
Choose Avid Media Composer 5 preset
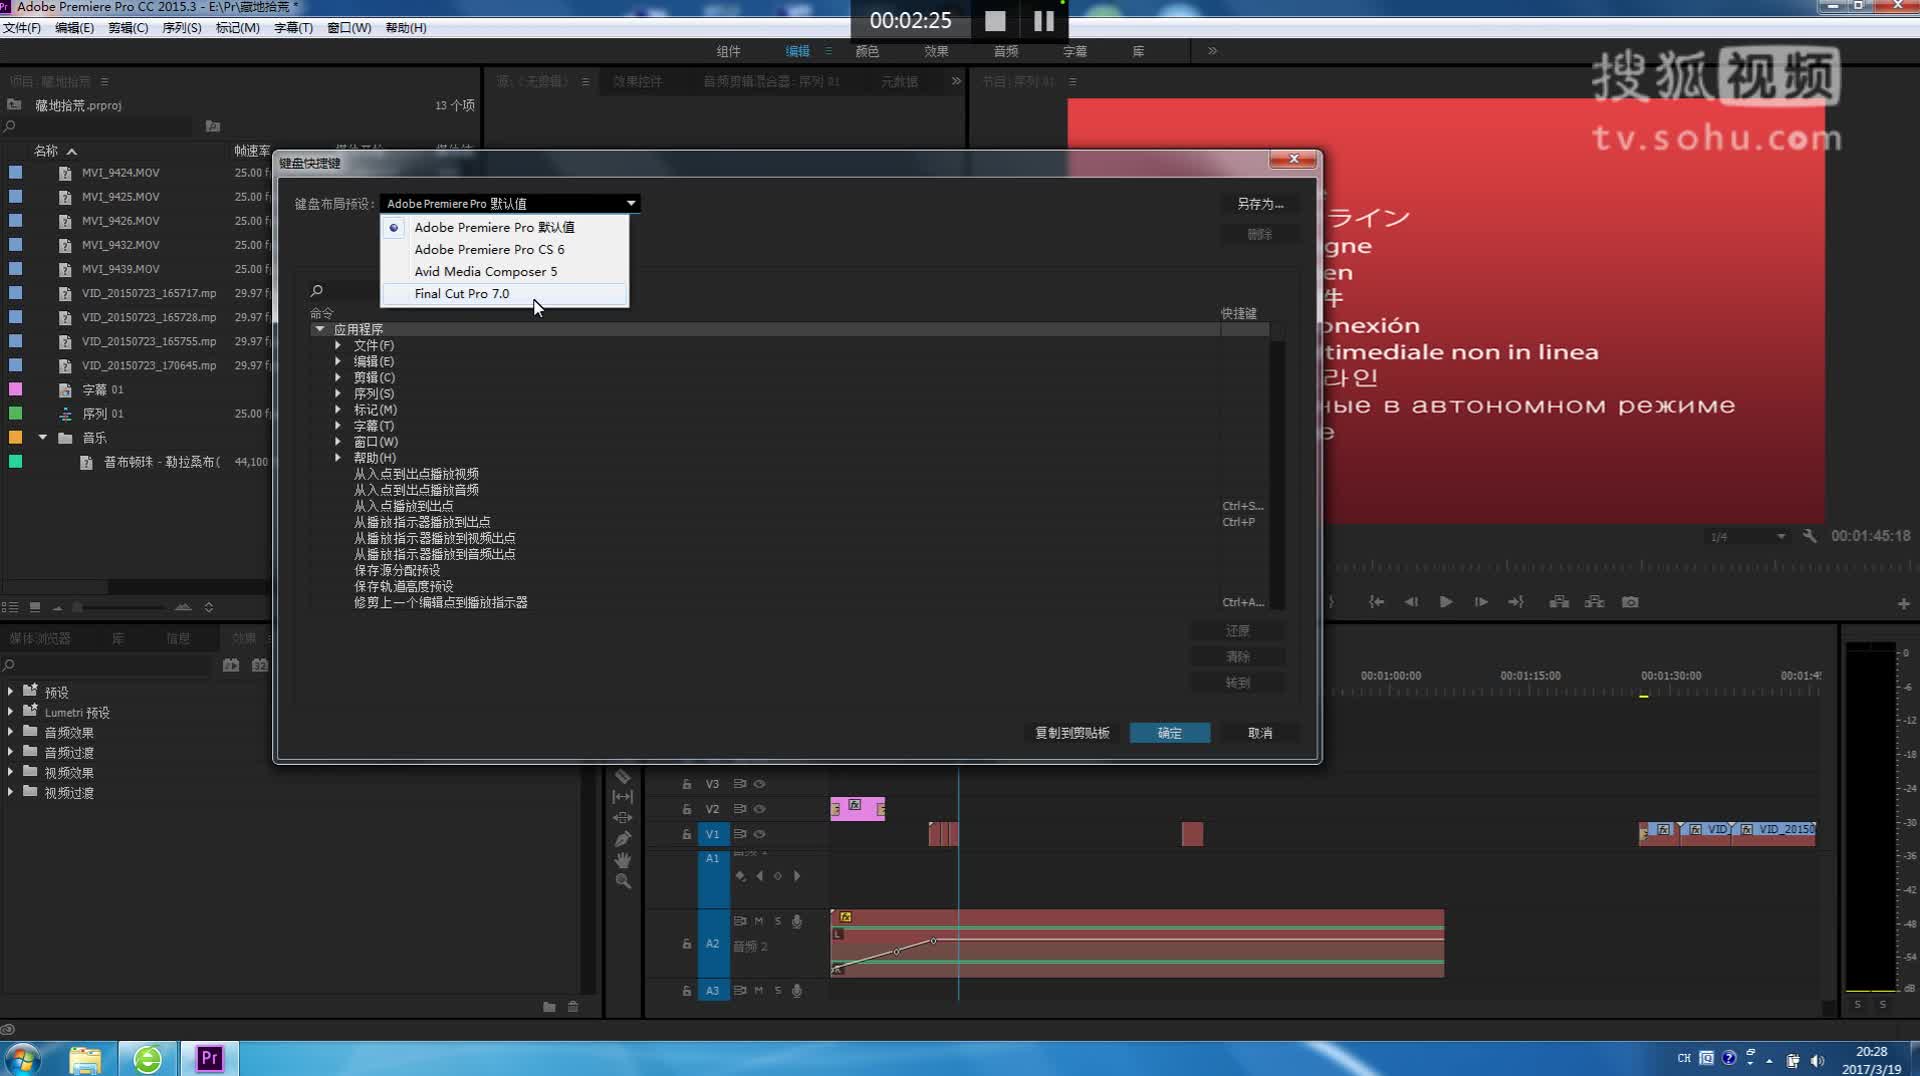504,272
